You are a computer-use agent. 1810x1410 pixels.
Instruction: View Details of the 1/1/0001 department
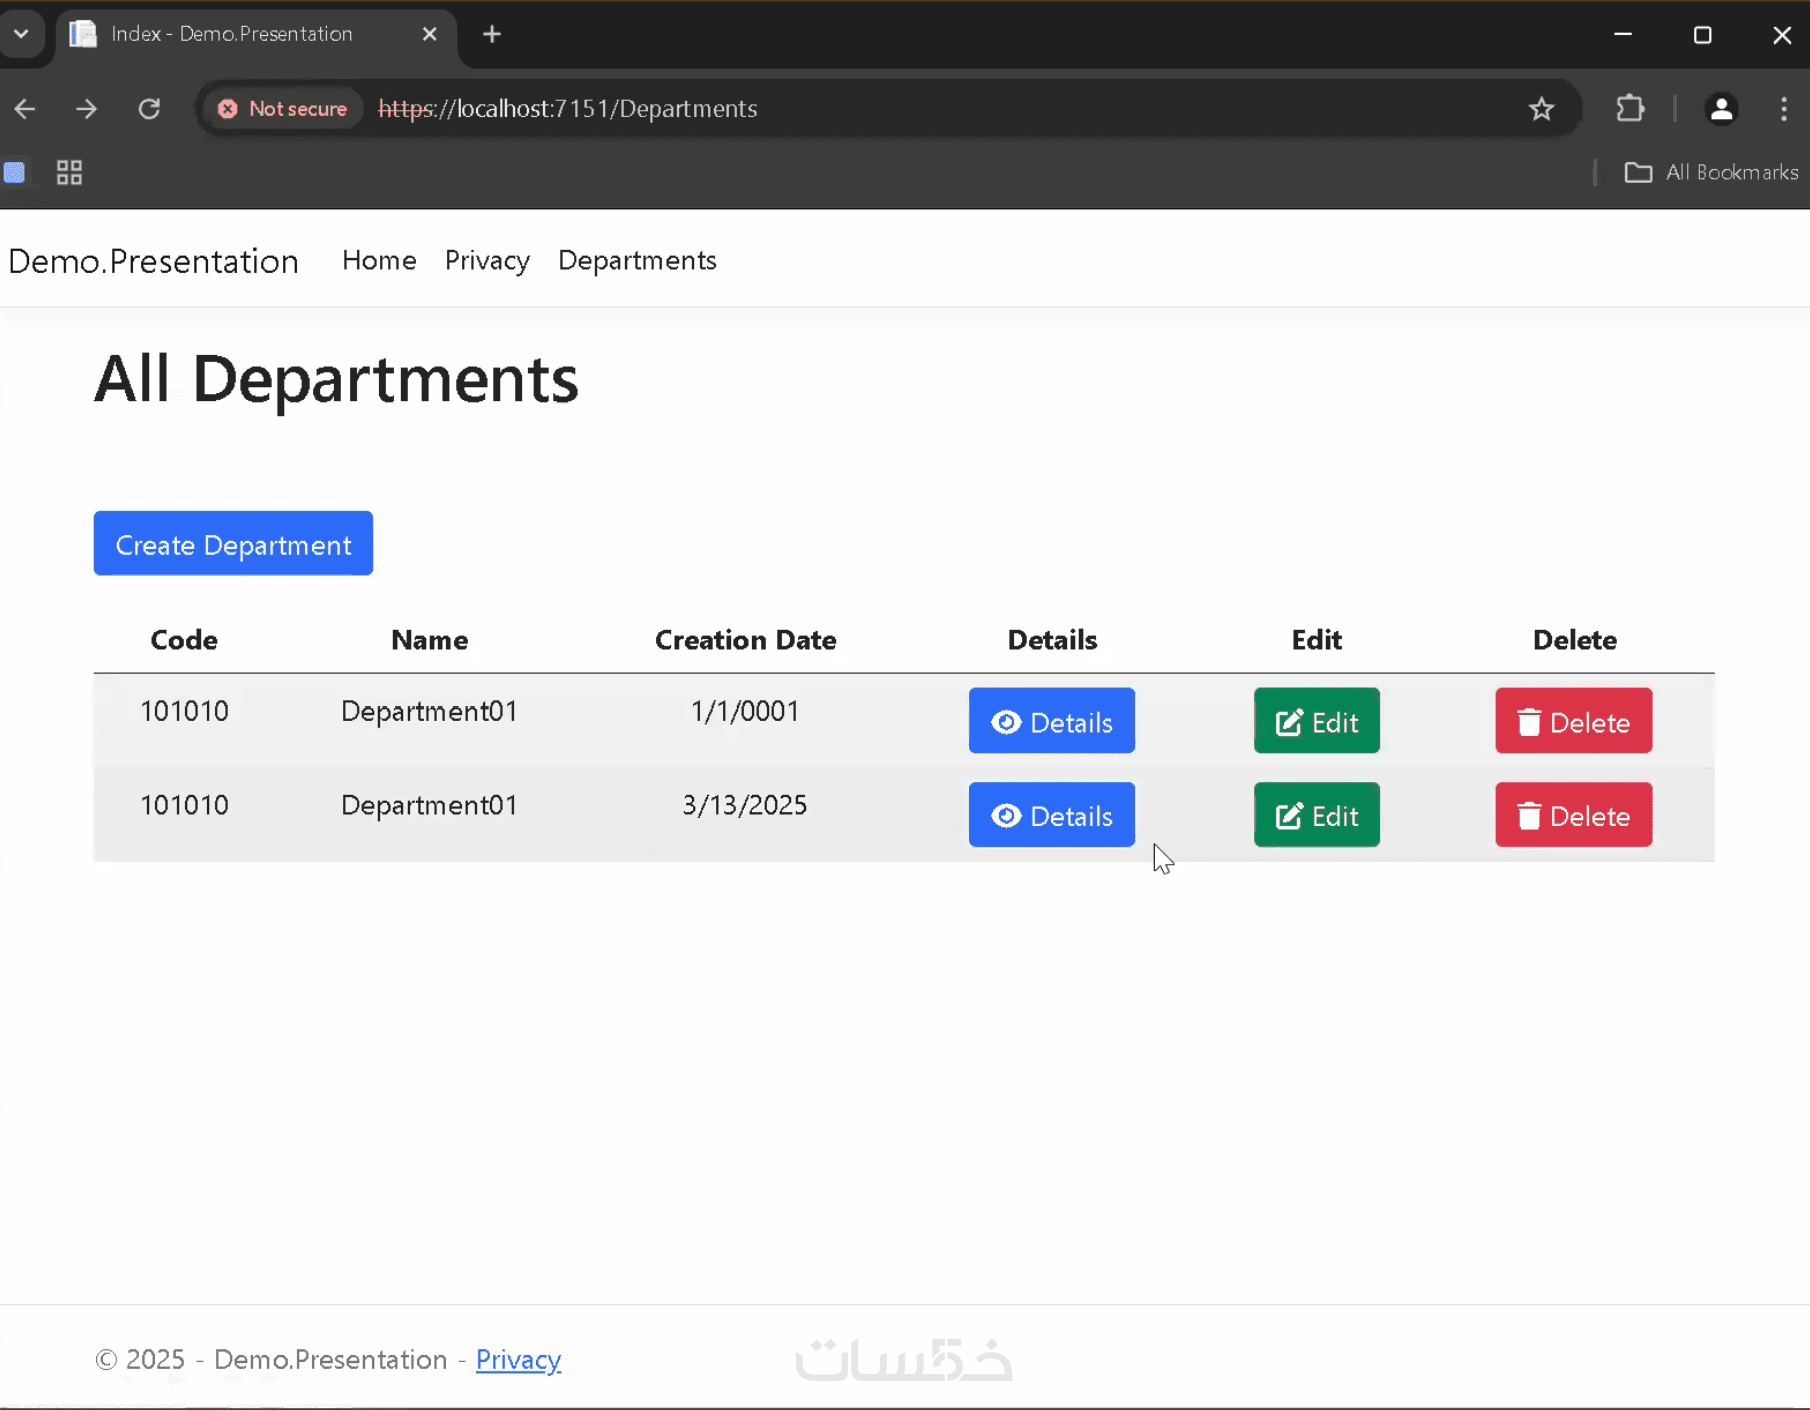1052,721
